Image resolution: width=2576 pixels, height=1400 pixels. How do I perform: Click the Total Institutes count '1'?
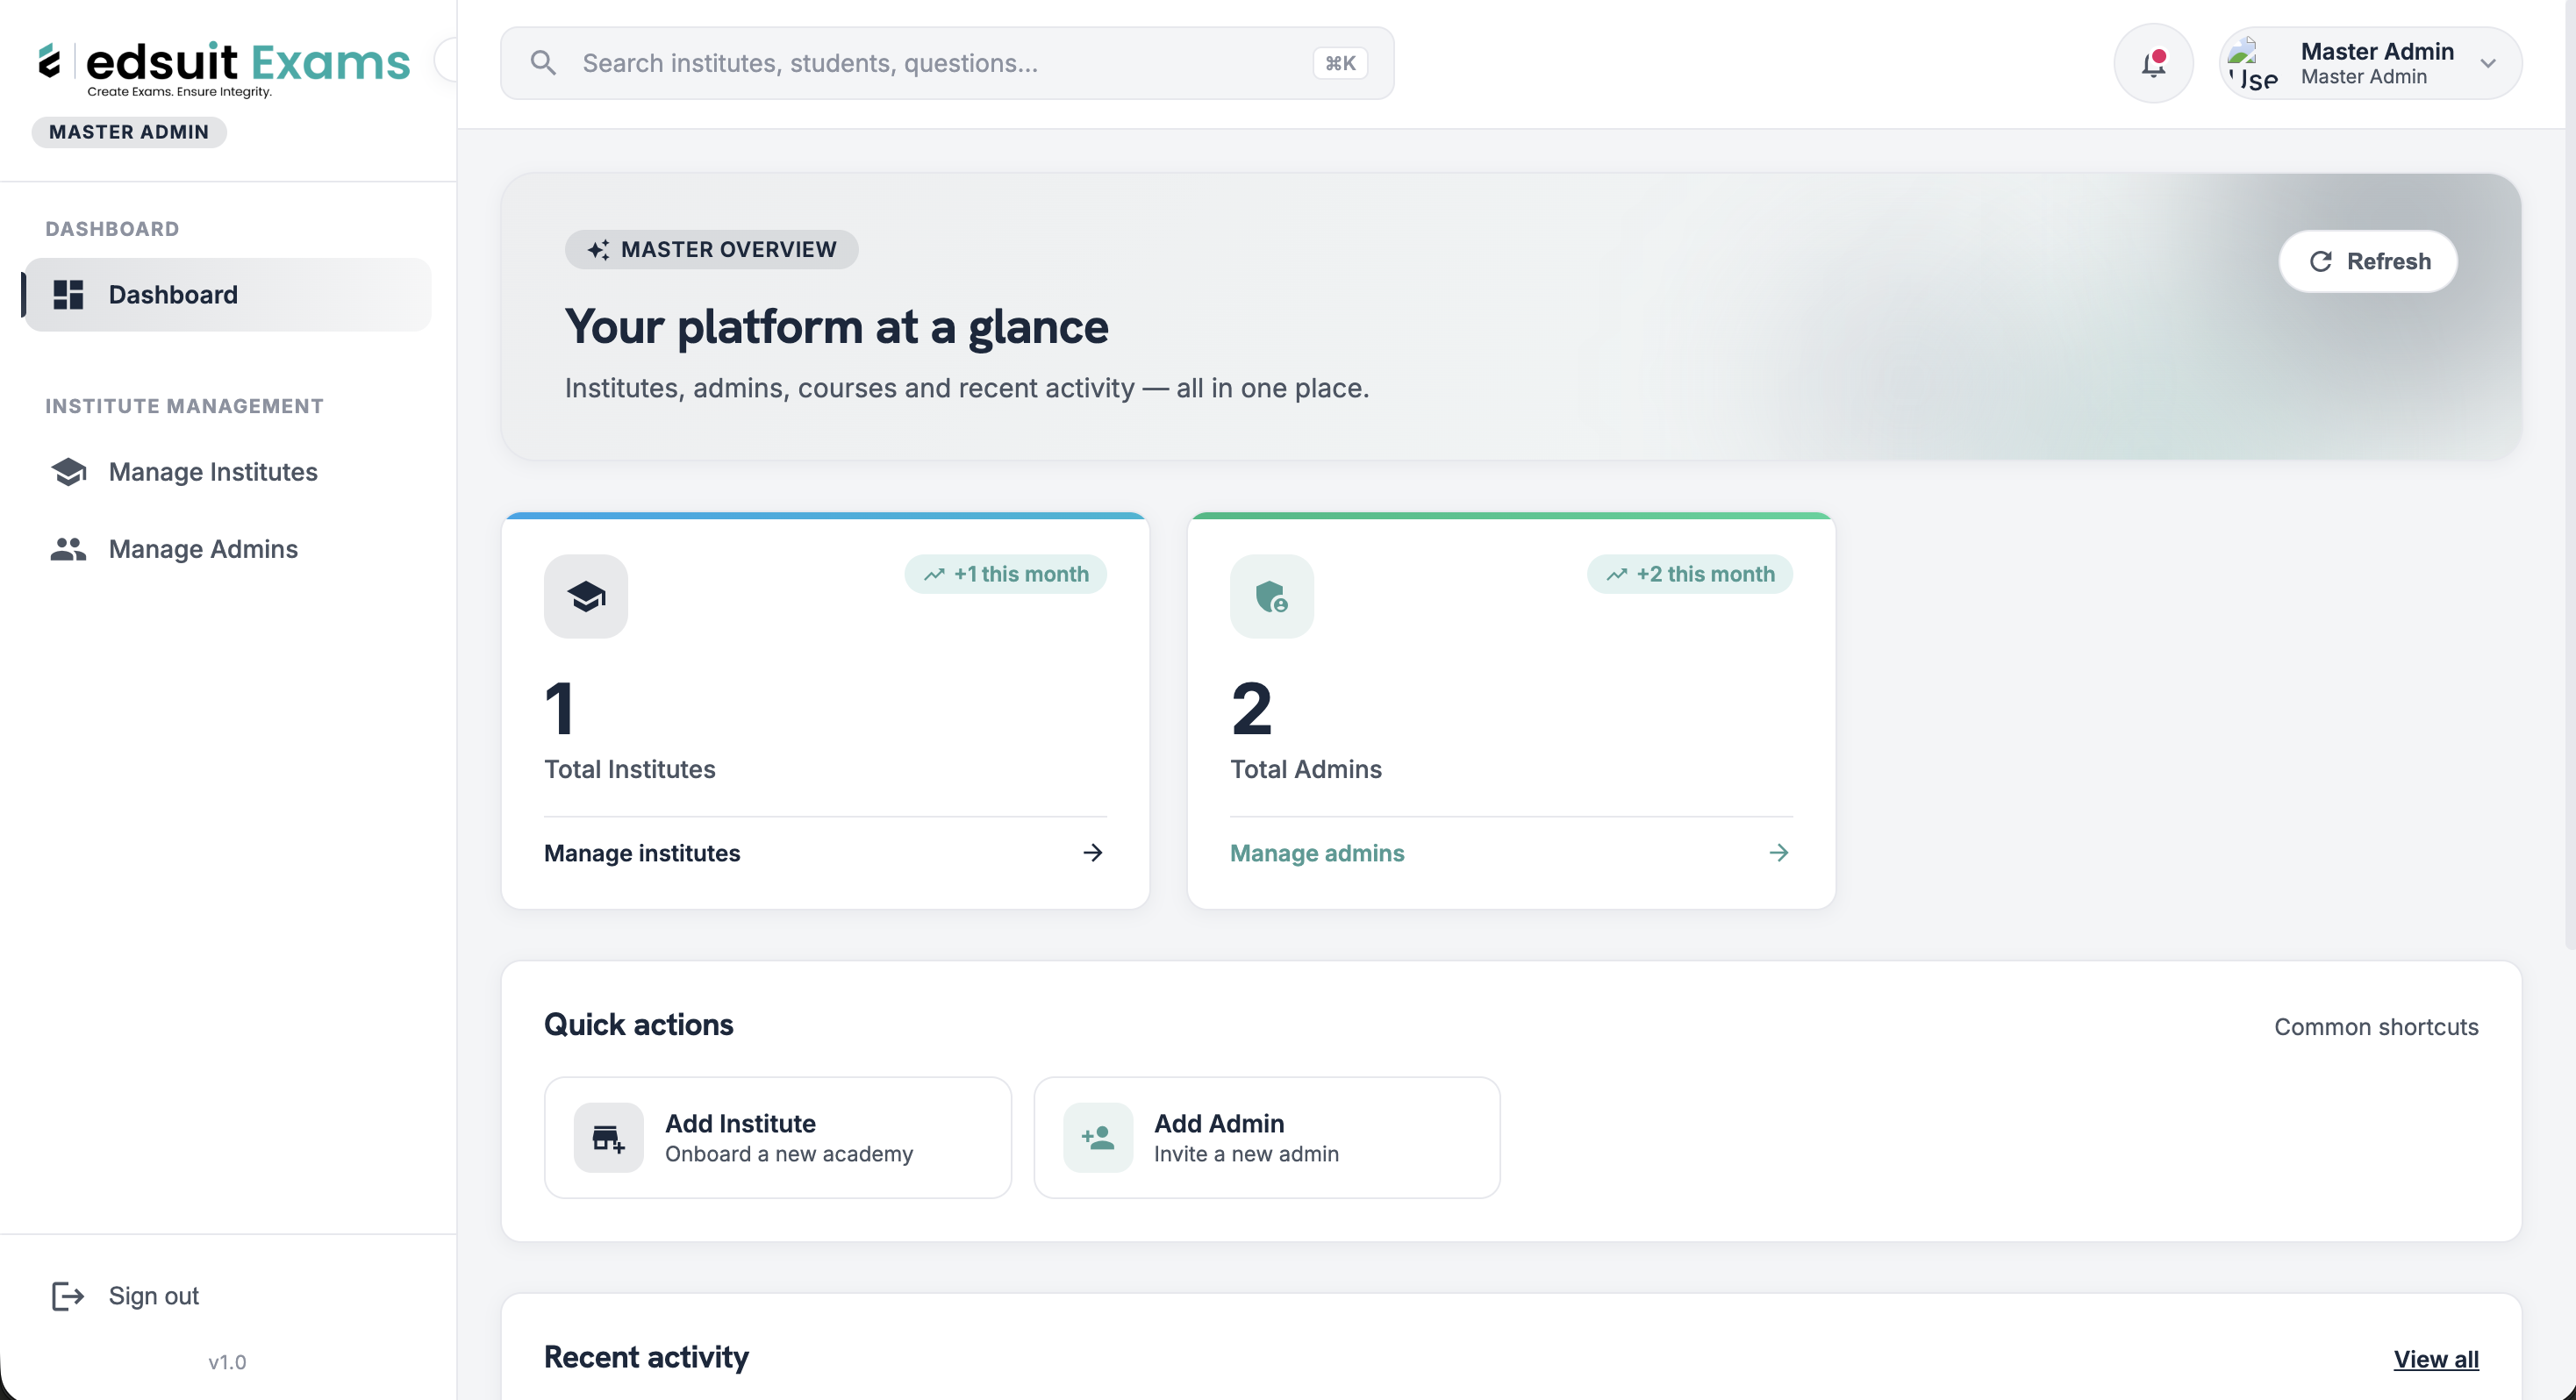tap(560, 708)
